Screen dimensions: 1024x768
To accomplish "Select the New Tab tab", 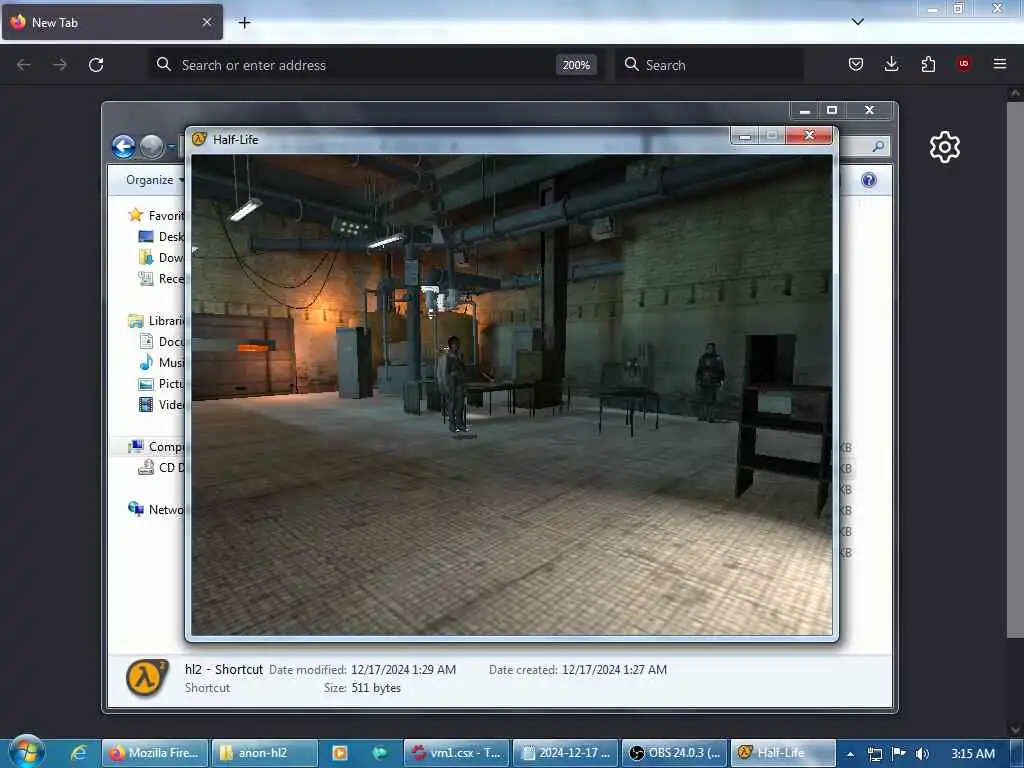I will 112,22.
